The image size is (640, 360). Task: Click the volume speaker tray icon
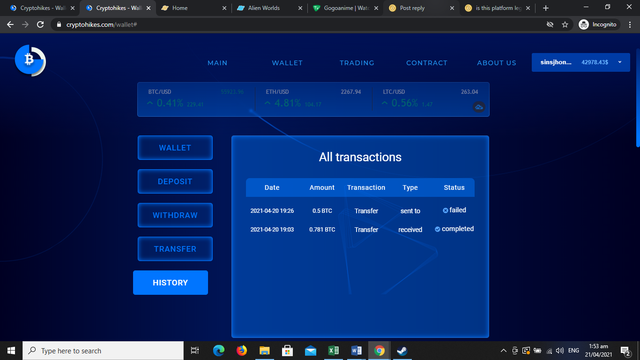click(560, 351)
